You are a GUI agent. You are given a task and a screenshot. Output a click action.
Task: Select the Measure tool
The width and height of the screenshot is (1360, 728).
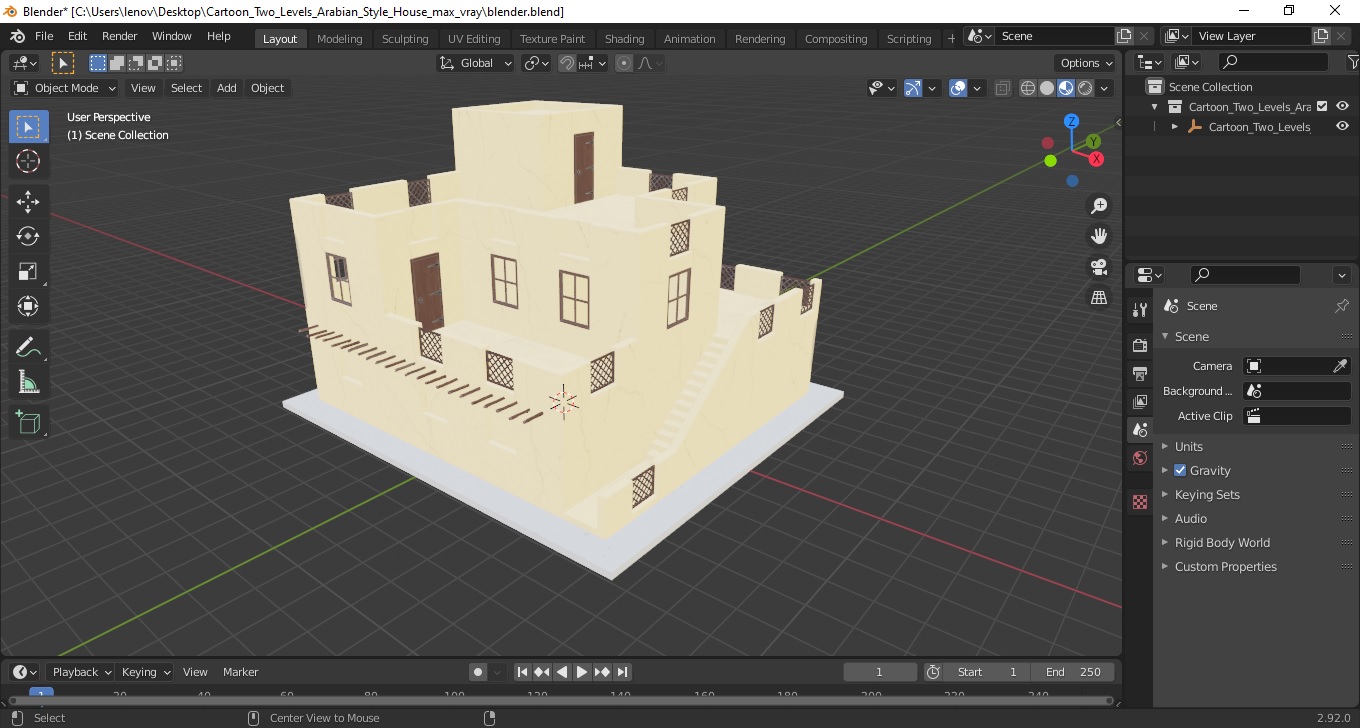click(28, 382)
